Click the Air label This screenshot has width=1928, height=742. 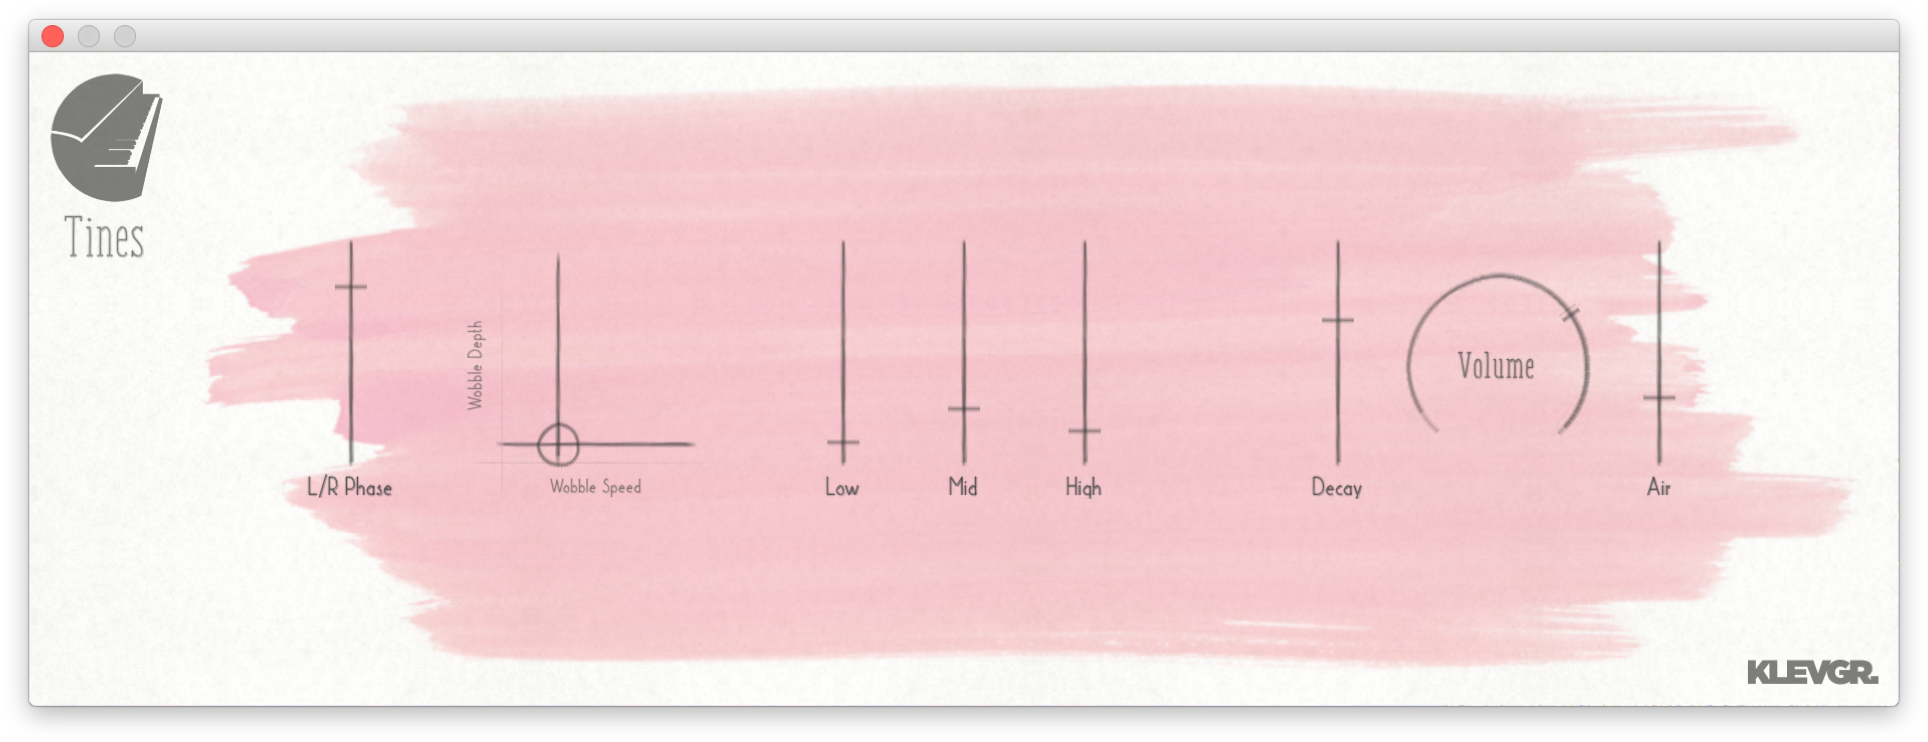1659,487
